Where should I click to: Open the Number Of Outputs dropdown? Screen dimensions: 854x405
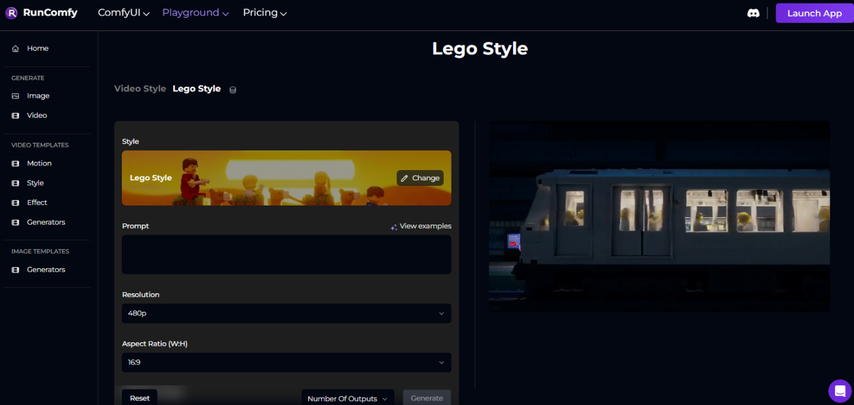coord(348,398)
